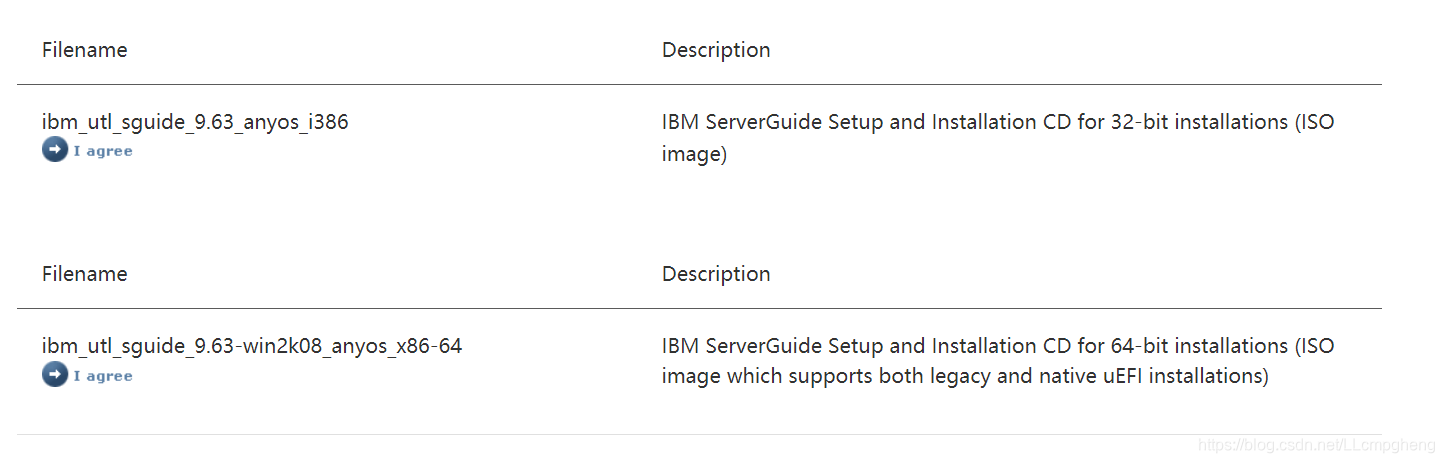Click the "image)" text ending the 32-bit description
The image size is (1444, 463).
point(693,154)
